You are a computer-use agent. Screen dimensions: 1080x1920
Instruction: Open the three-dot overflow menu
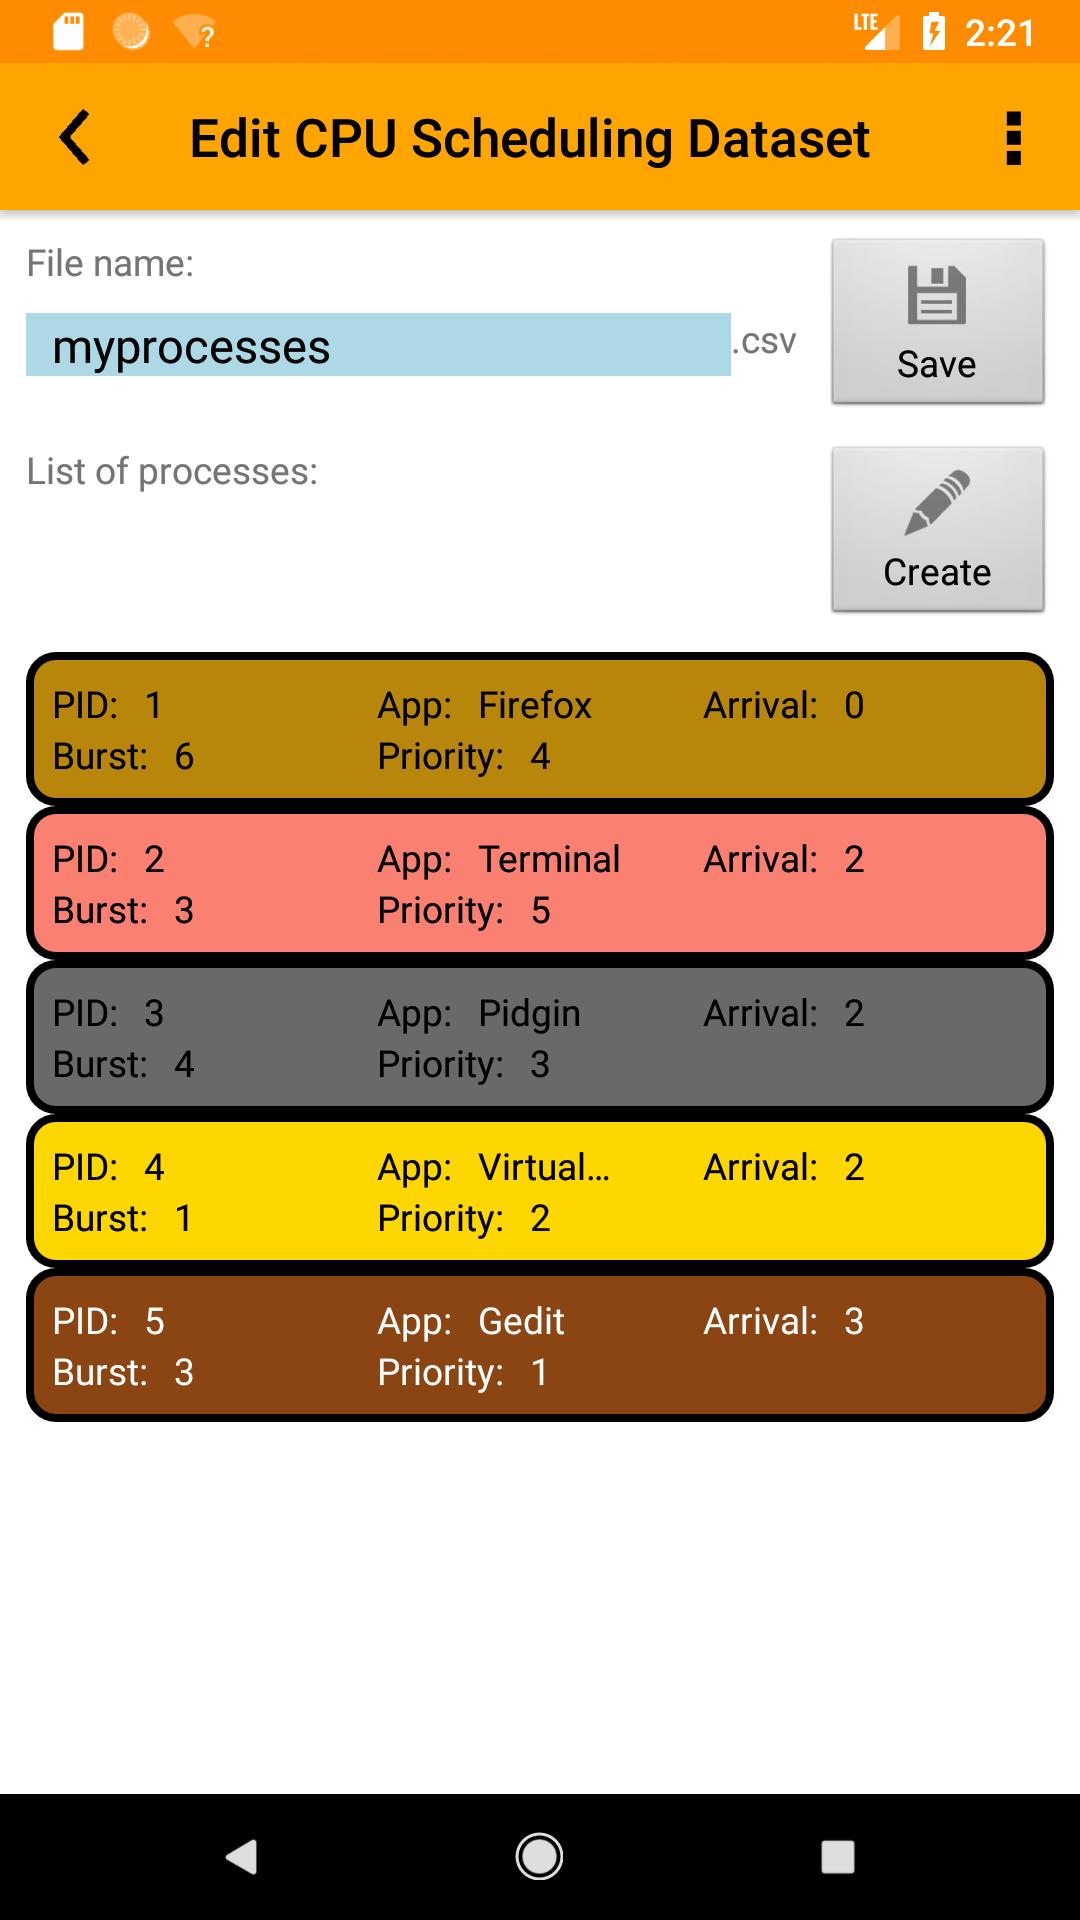click(1013, 138)
